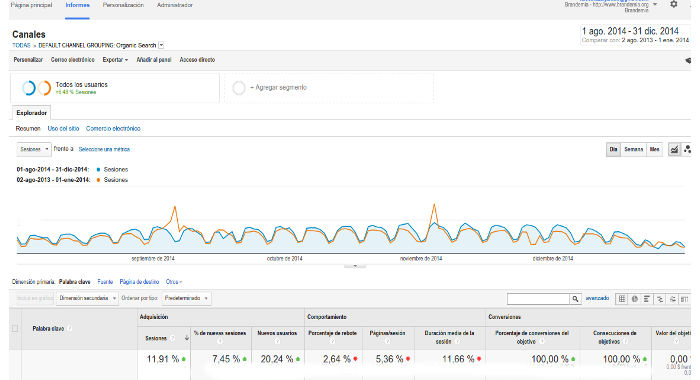
Task: Open the Administrador tab
Action: pyautogui.click(x=175, y=5)
